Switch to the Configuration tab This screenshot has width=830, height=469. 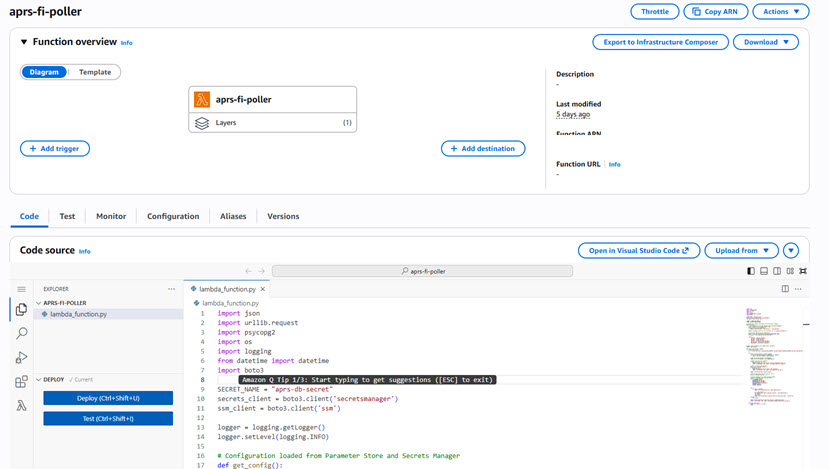coord(173,216)
